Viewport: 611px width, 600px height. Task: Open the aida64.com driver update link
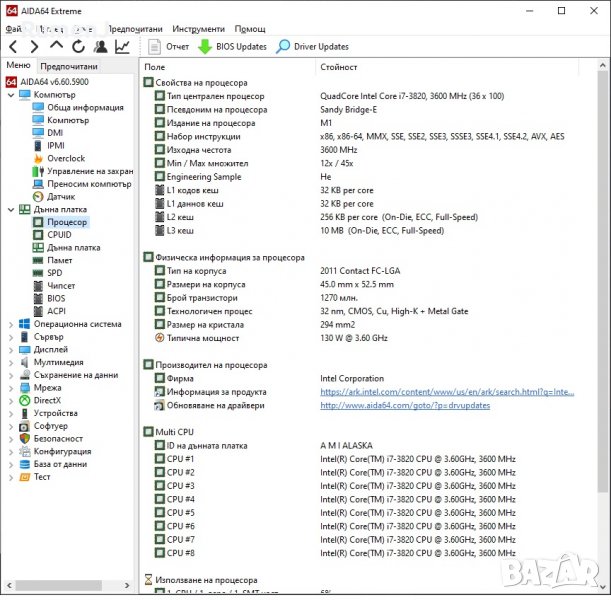click(x=405, y=406)
